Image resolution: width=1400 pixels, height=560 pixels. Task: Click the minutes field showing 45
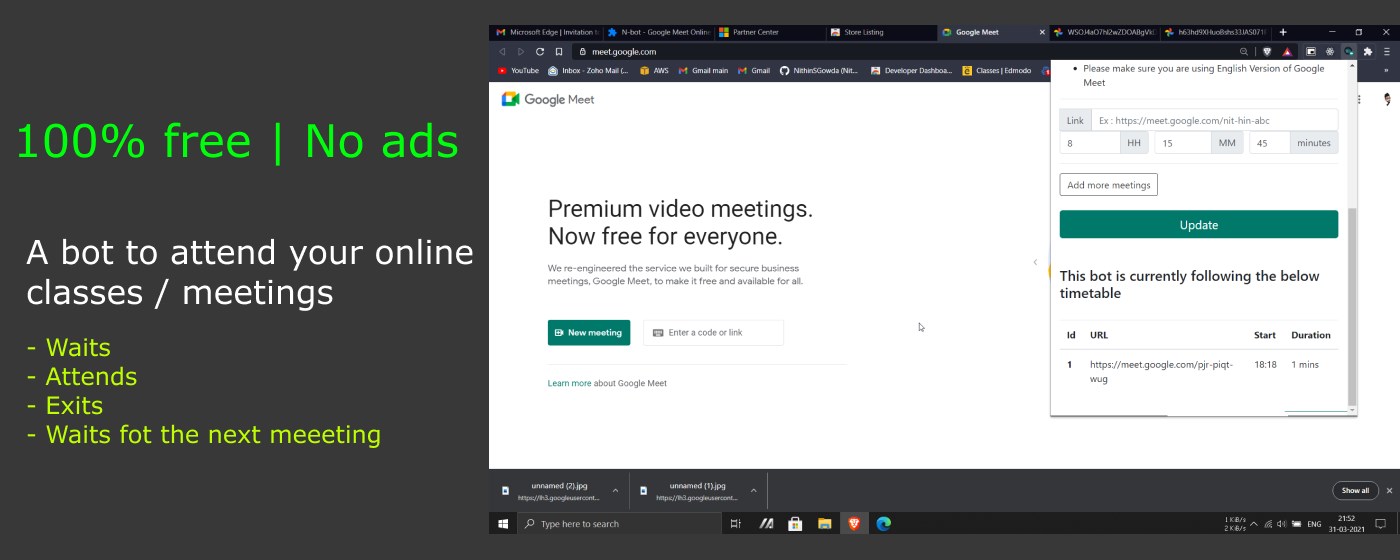[x=1269, y=143]
